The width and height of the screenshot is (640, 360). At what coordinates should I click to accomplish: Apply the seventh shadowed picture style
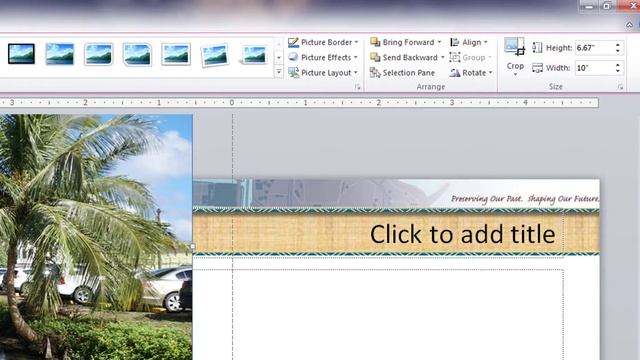253,54
